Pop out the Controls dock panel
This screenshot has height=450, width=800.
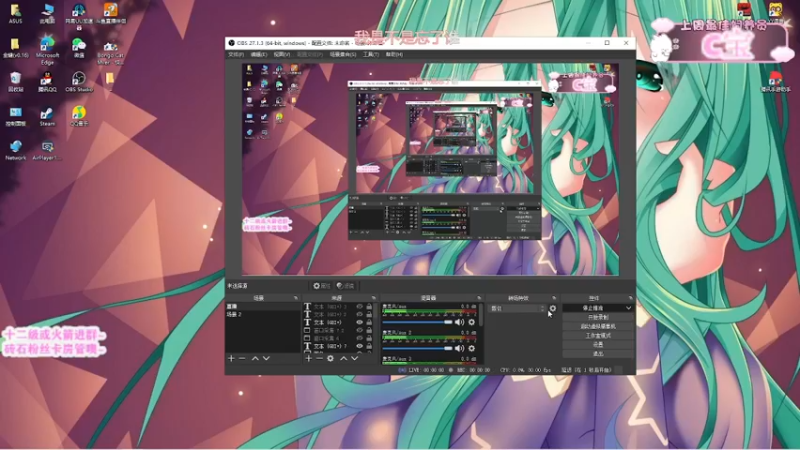click(x=631, y=298)
